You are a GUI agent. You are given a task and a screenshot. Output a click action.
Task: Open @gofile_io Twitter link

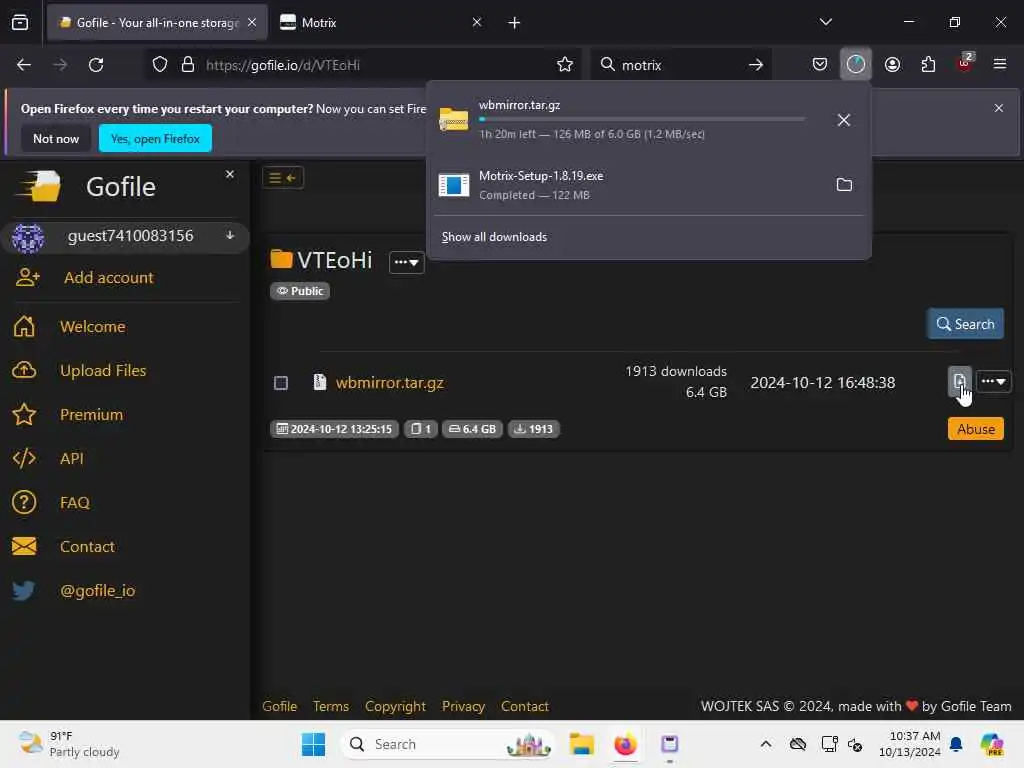[x=97, y=590]
